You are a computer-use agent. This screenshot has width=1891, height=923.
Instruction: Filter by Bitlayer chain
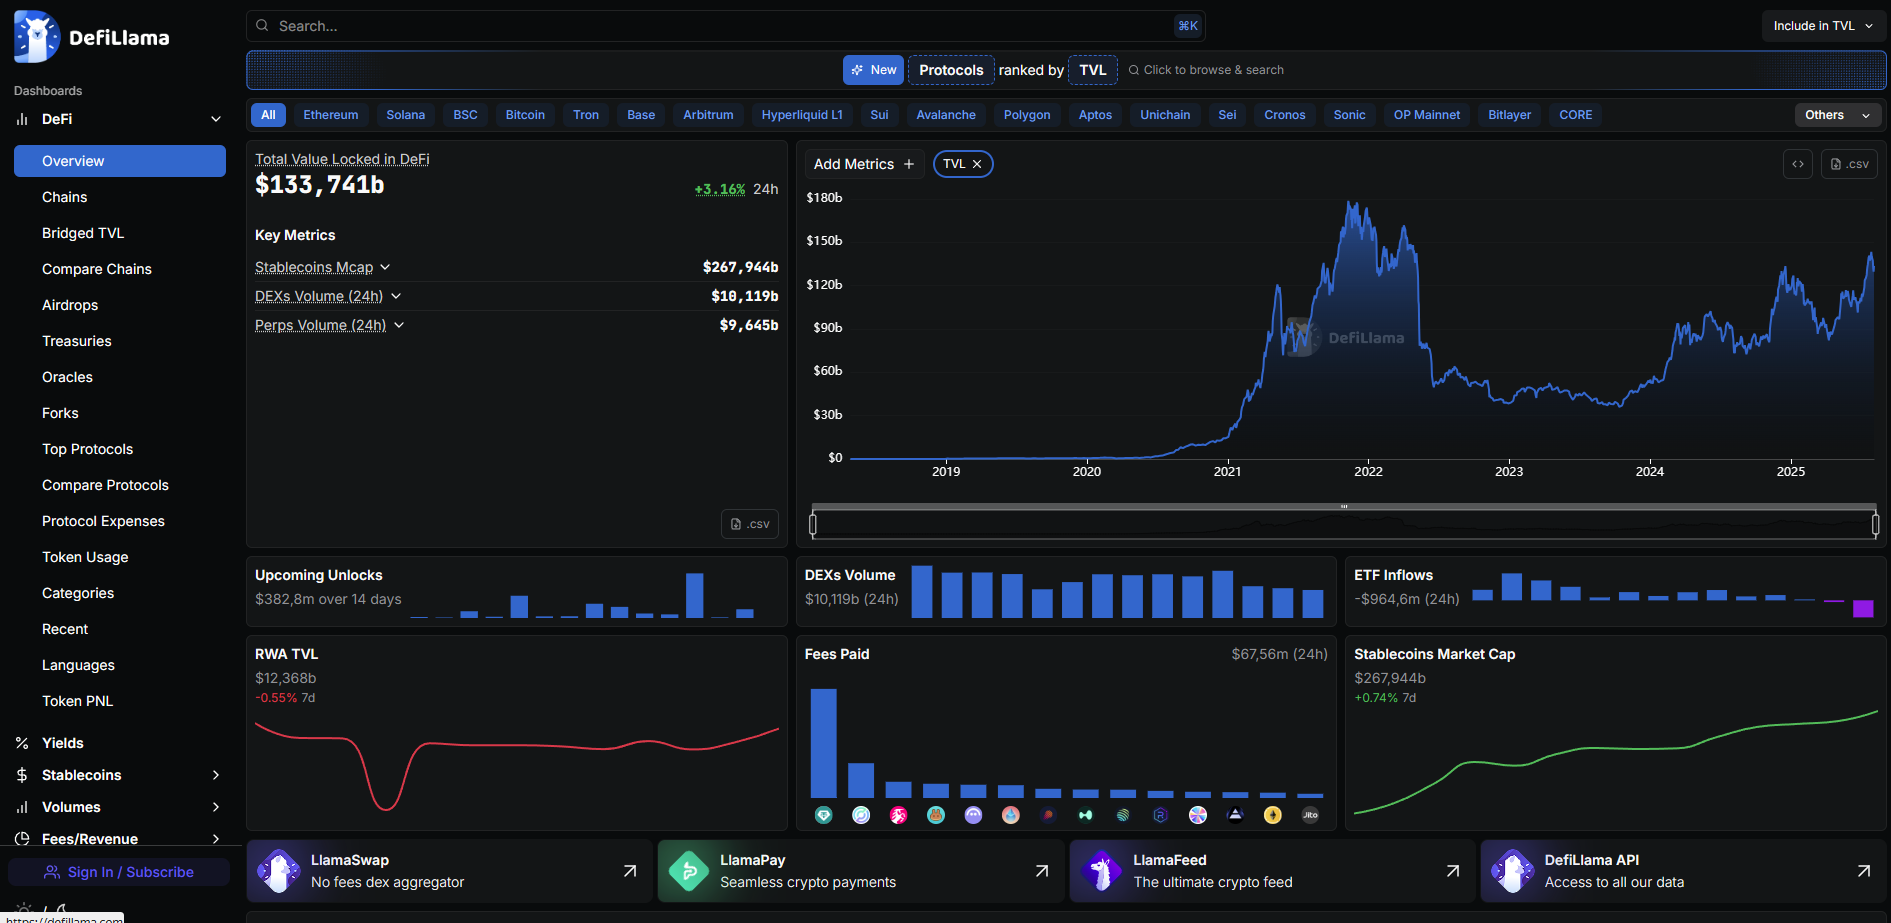(x=1509, y=115)
